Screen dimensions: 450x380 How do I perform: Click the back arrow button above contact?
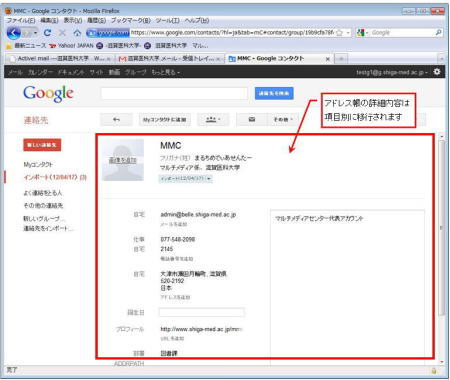coord(116,119)
